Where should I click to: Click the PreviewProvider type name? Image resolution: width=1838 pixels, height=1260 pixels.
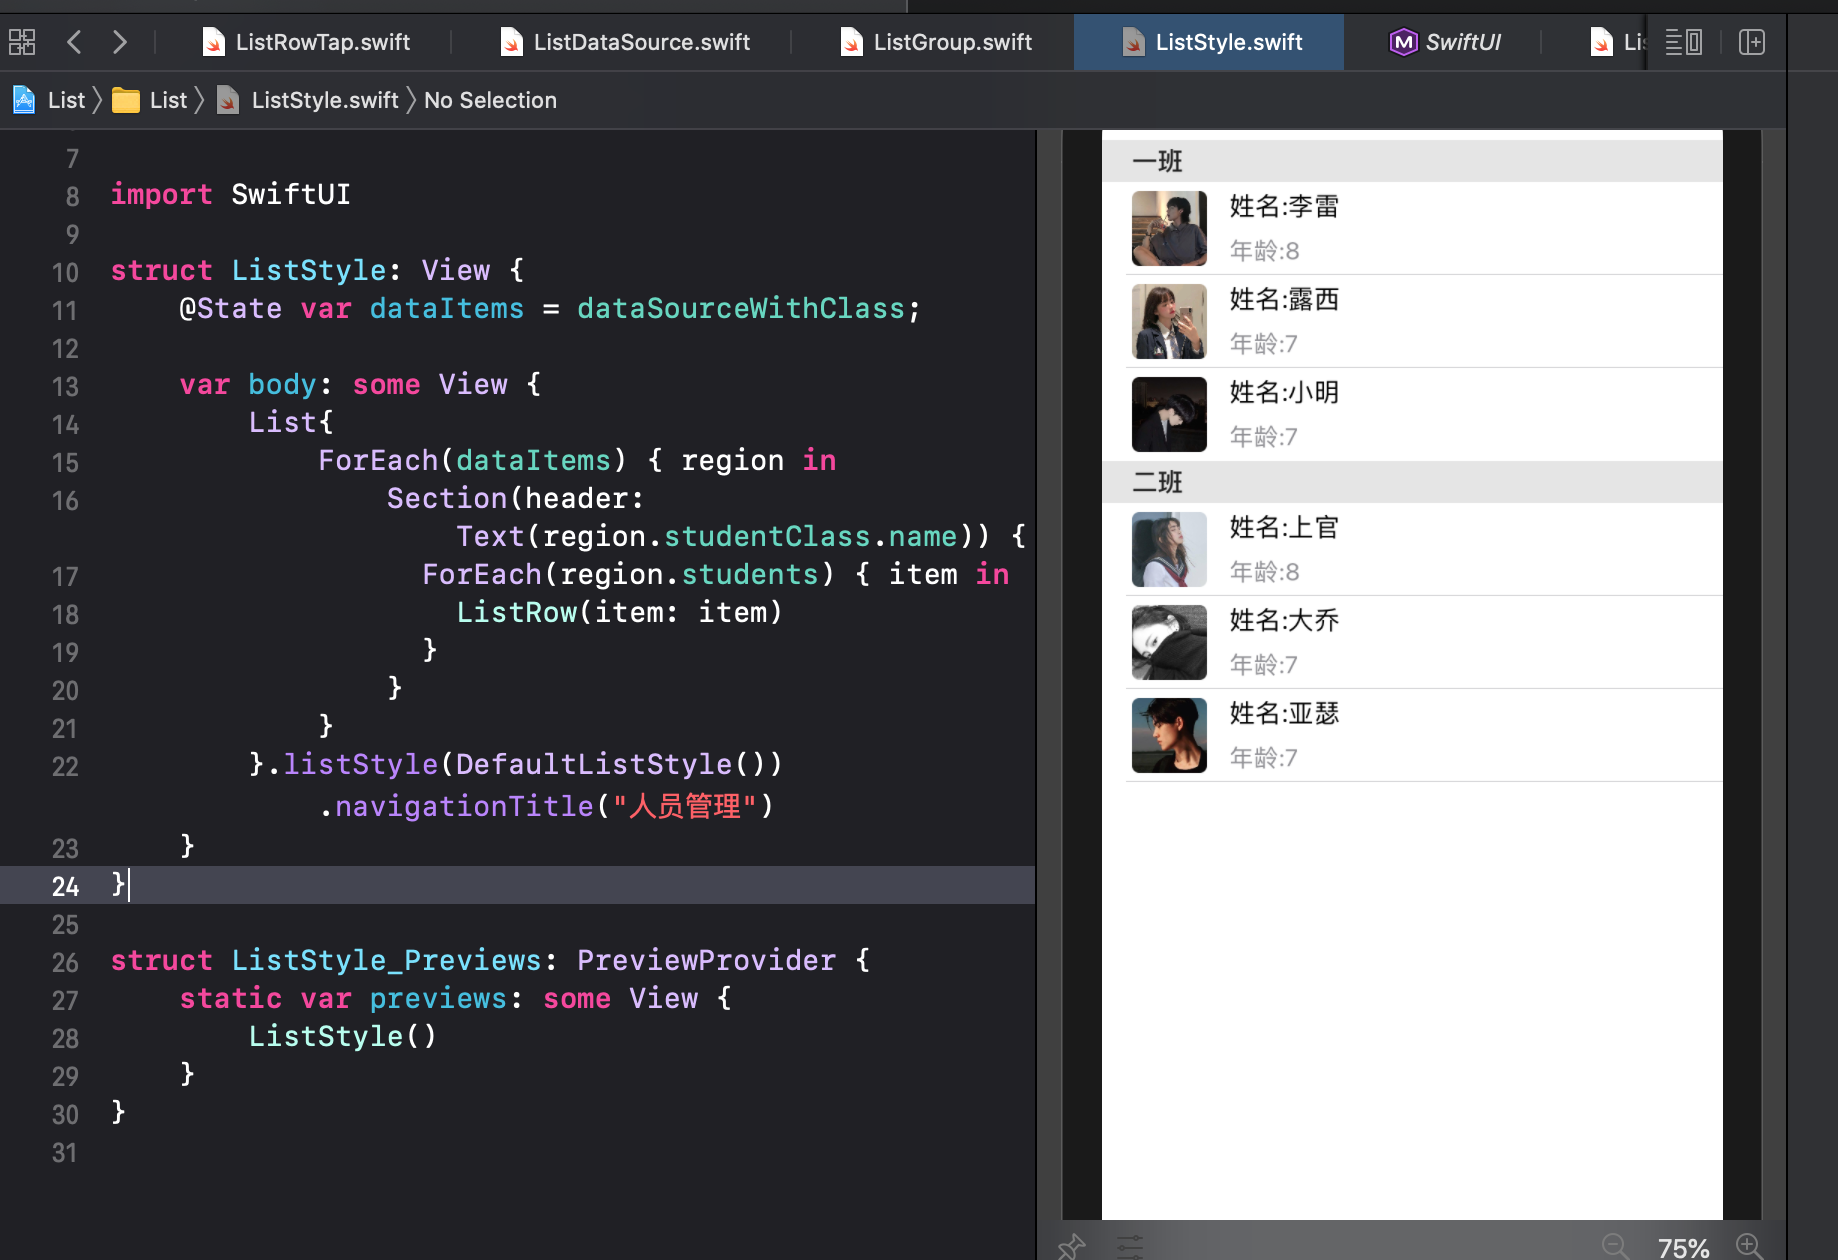tap(706, 960)
